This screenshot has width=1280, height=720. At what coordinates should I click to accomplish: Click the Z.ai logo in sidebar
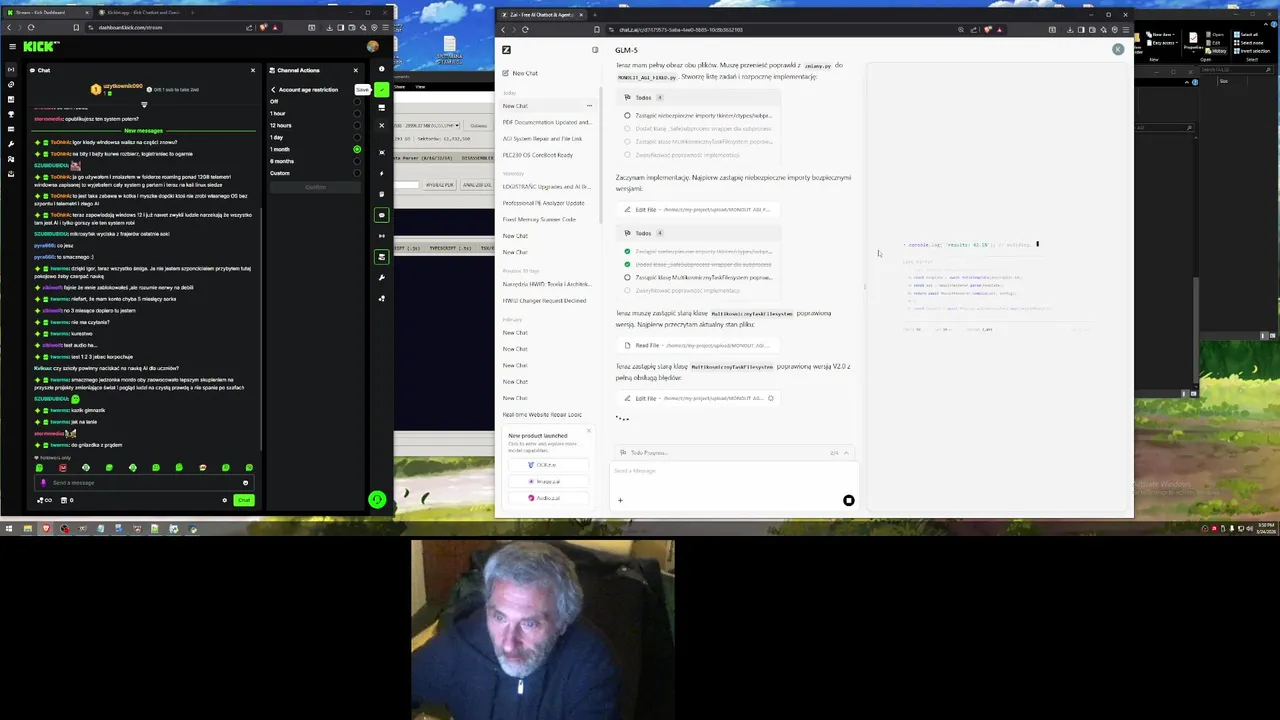click(x=506, y=50)
